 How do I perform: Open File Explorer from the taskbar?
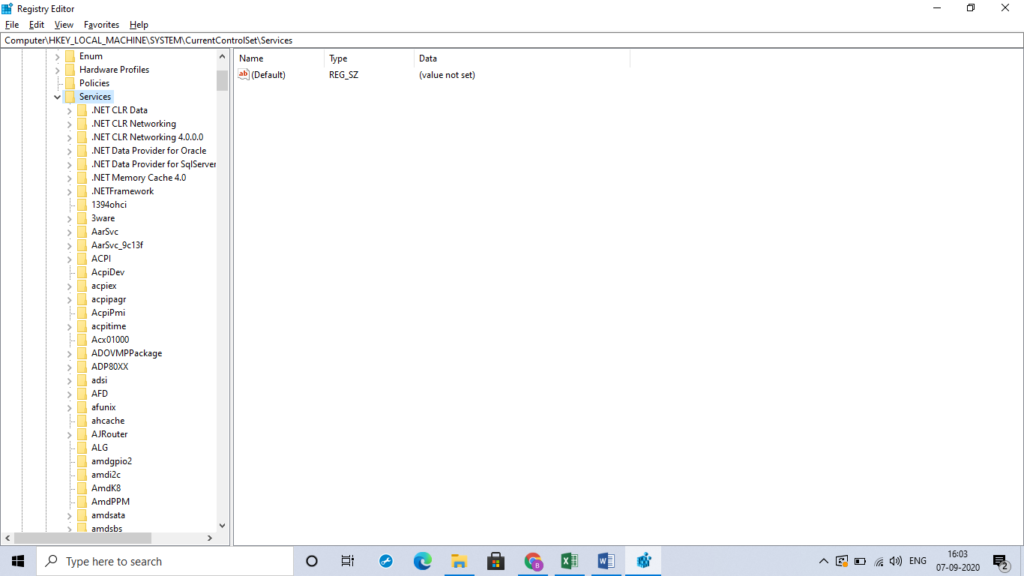[459, 561]
